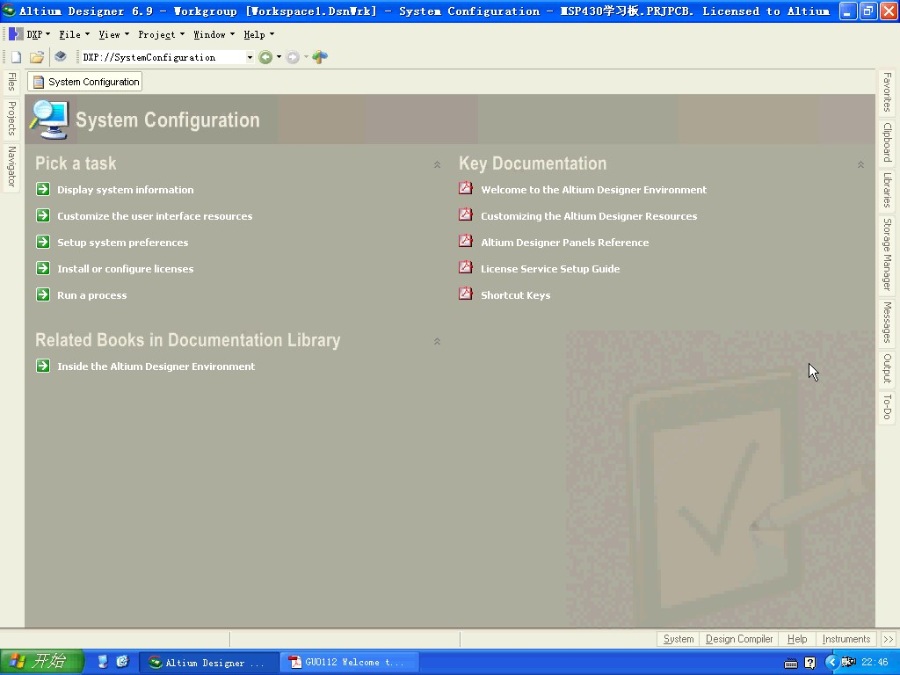The image size is (900, 675).
Task: Click the new document toolbar icon
Action: pos(16,57)
